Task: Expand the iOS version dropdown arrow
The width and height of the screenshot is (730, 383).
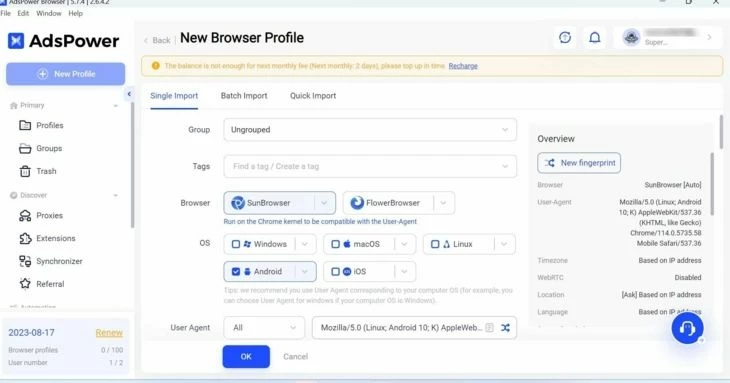Action: [x=404, y=272]
